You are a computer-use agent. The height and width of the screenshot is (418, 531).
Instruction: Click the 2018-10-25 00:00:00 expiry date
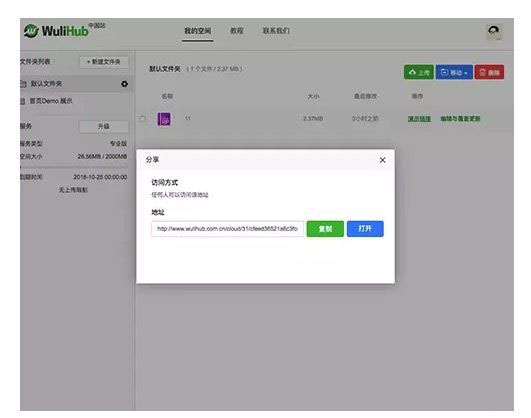(100, 177)
